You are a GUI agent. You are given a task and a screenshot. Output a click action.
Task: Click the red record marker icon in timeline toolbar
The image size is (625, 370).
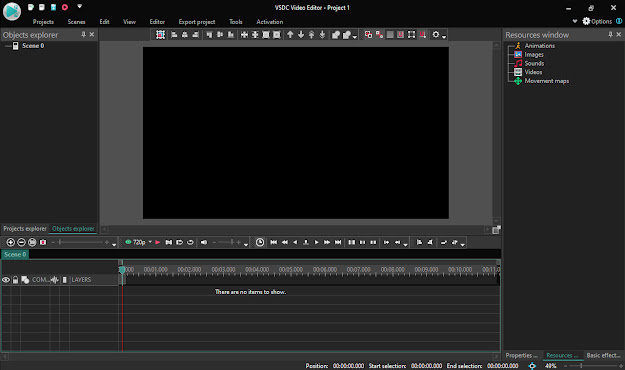point(43,242)
